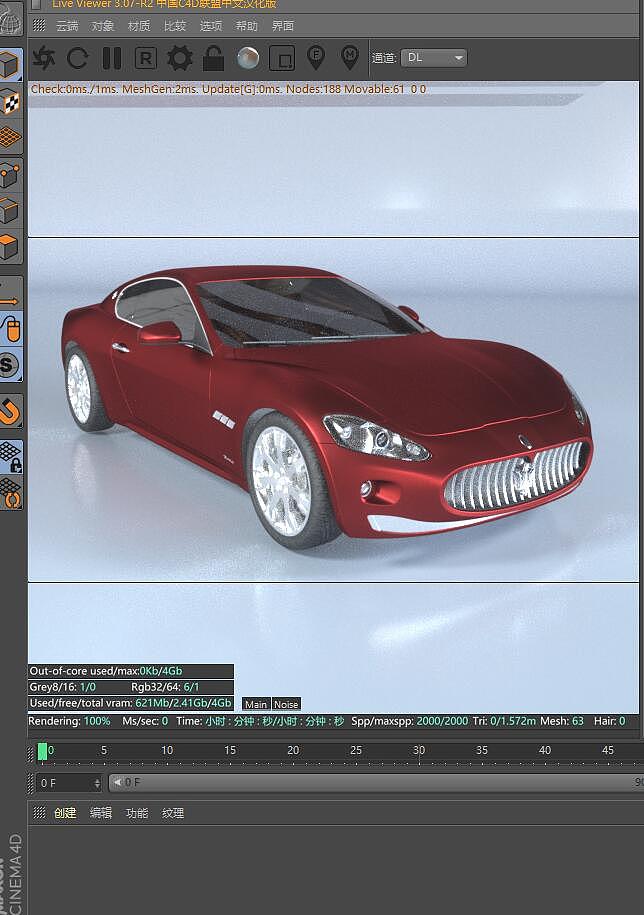
Task: Click the 'Mesh: 63' status text
Action: click(x=562, y=721)
